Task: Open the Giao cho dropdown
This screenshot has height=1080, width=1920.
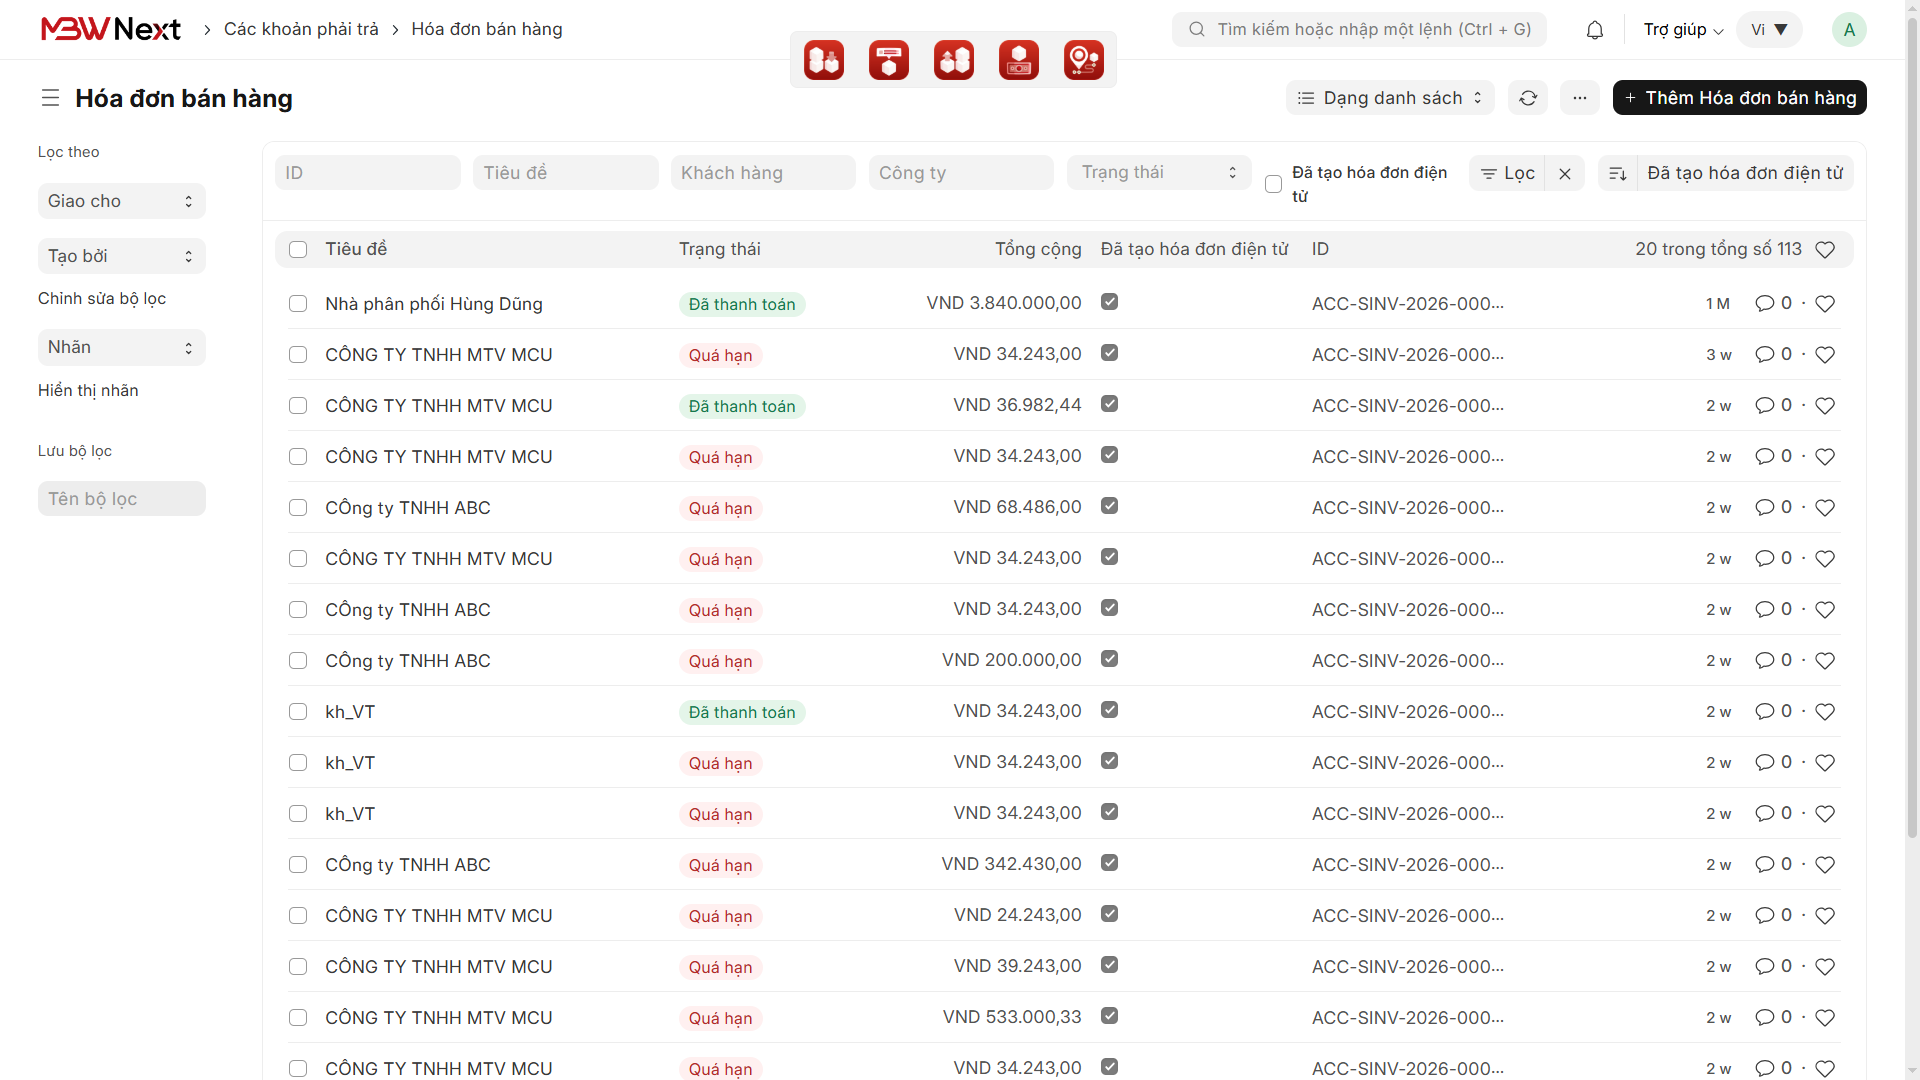Action: coord(121,201)
